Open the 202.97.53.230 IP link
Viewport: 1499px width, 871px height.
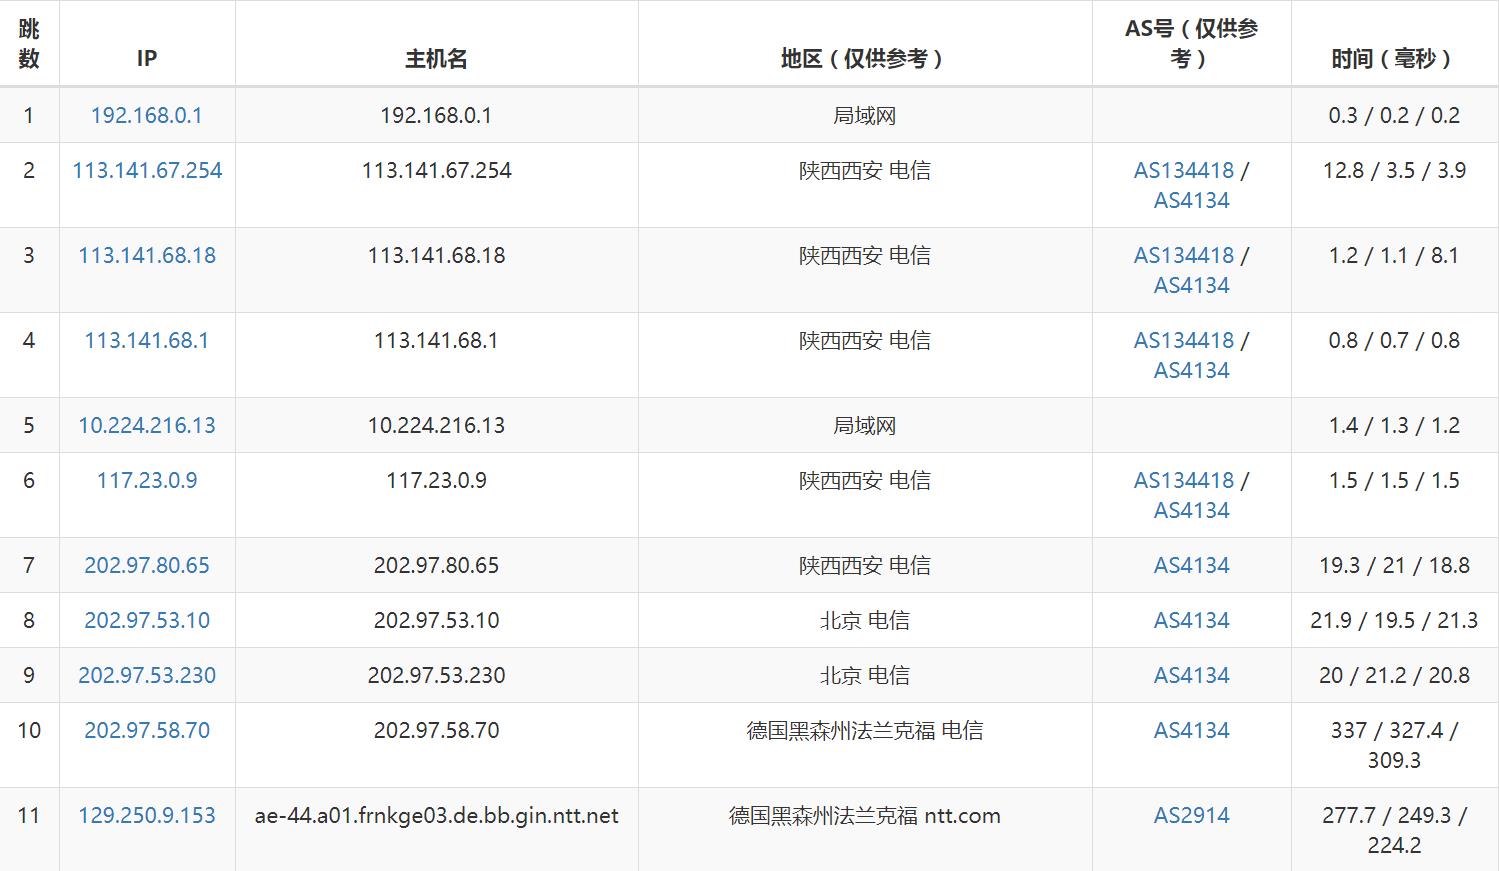[147, 675]
